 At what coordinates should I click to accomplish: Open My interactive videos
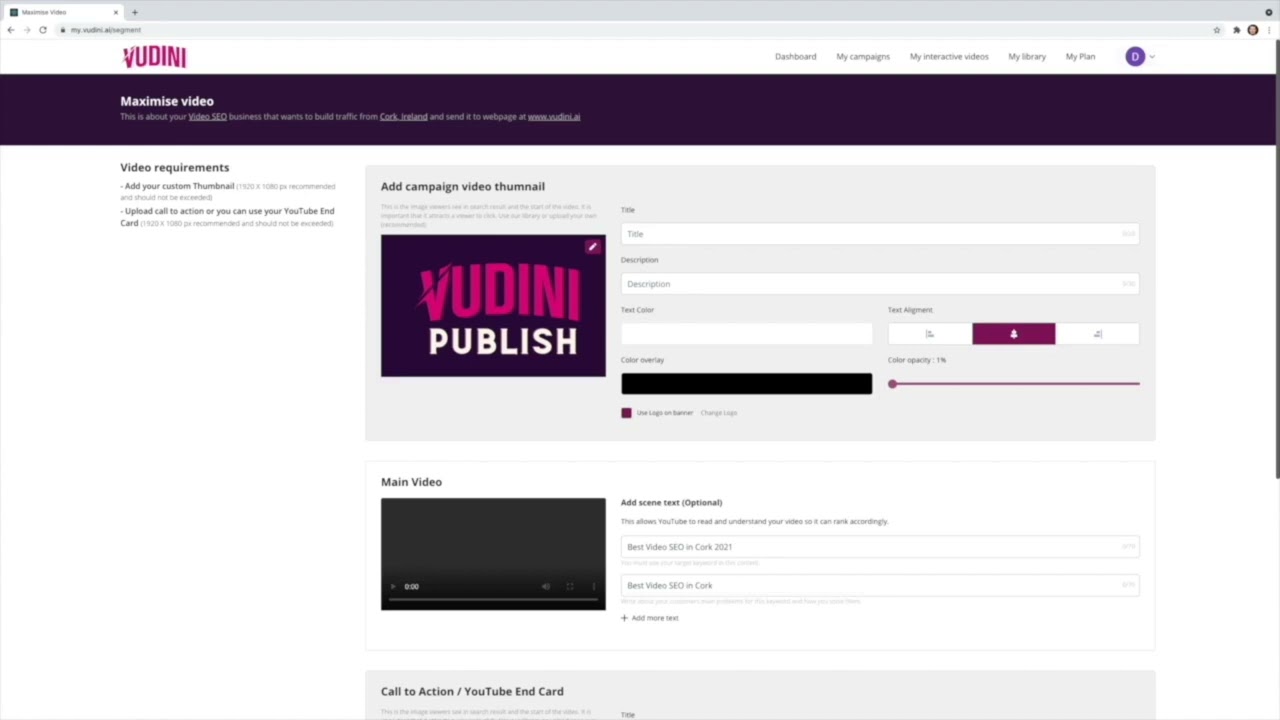point(948,57)
